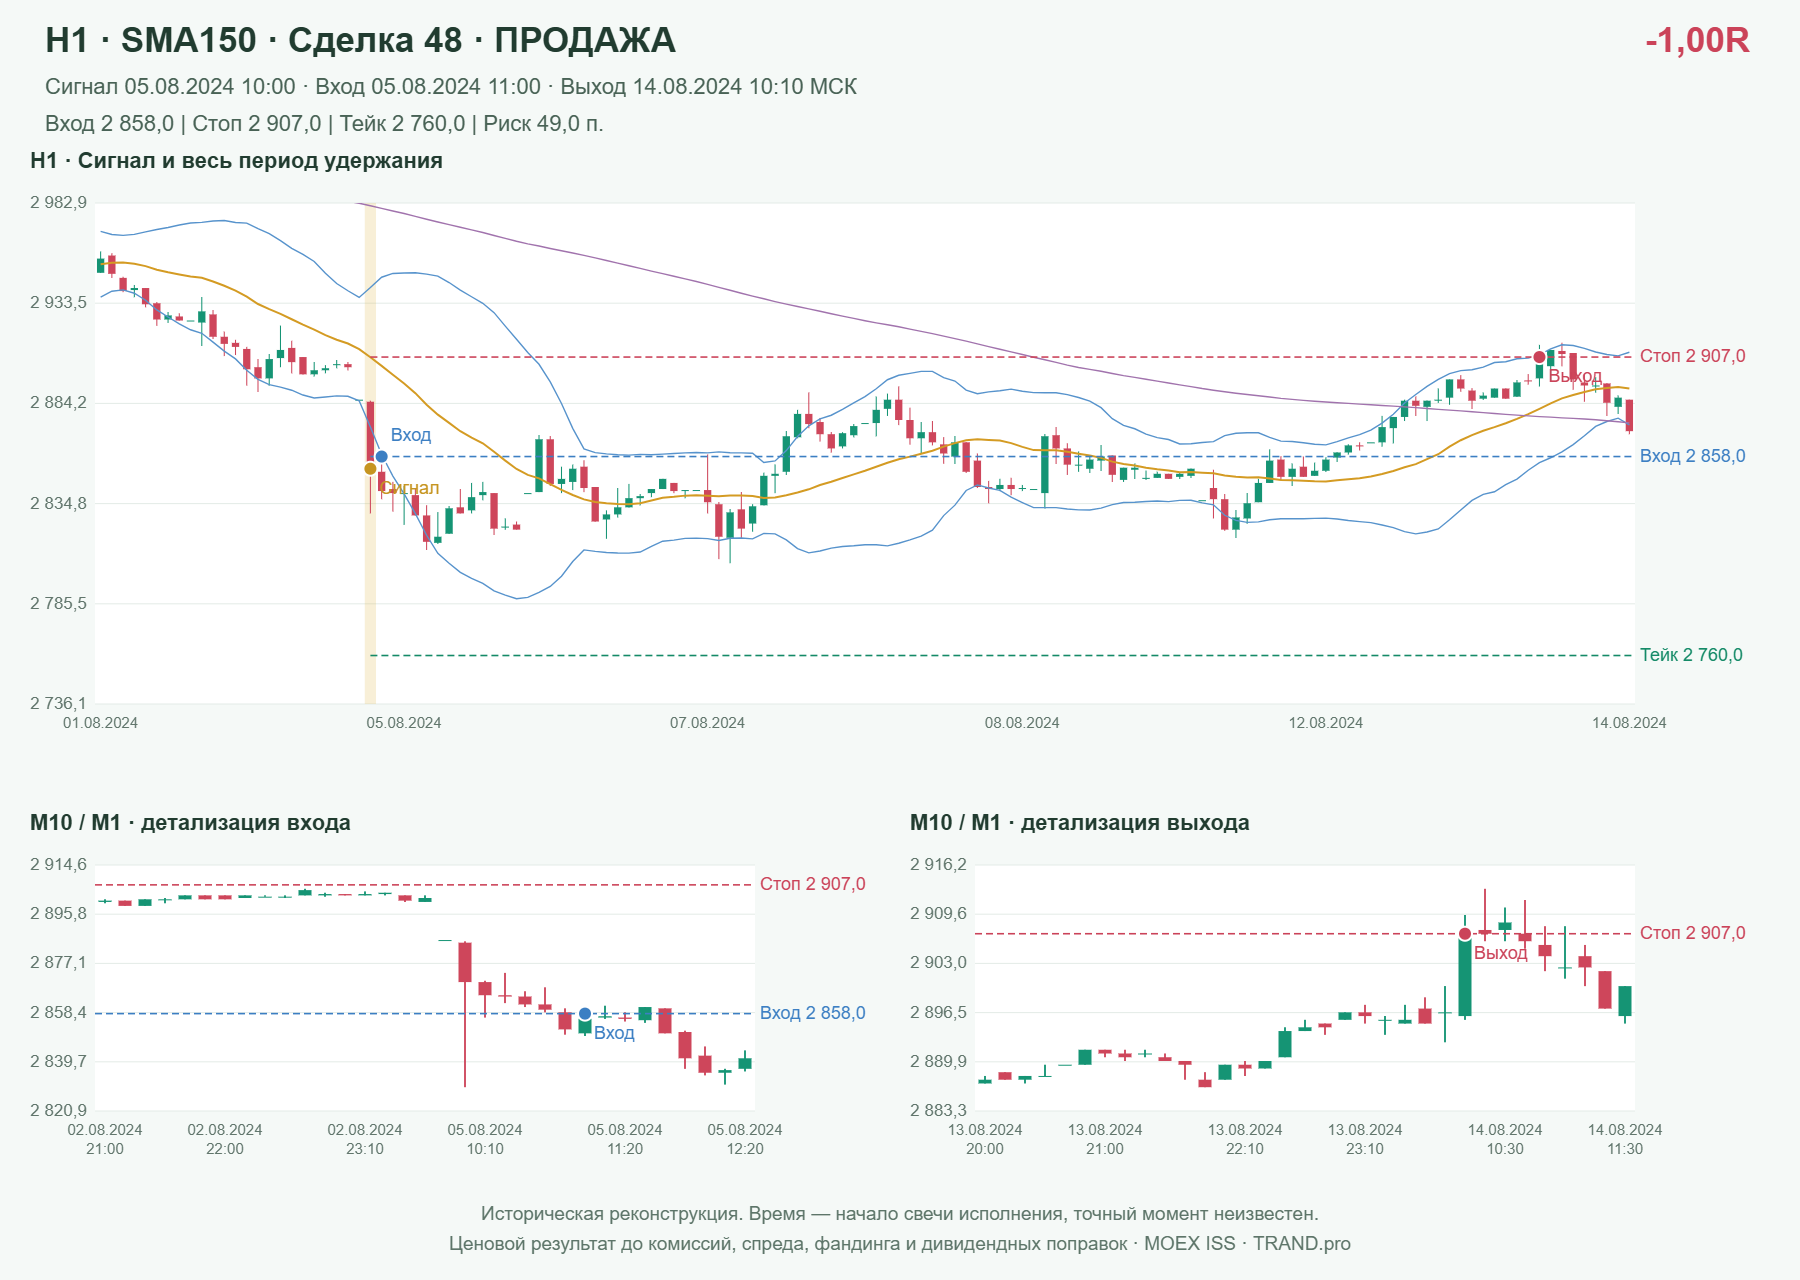Click the Тейк 2 760,0 label
The image size is (1800, 1280).
pyautogui.click(x=1691, y=655)
